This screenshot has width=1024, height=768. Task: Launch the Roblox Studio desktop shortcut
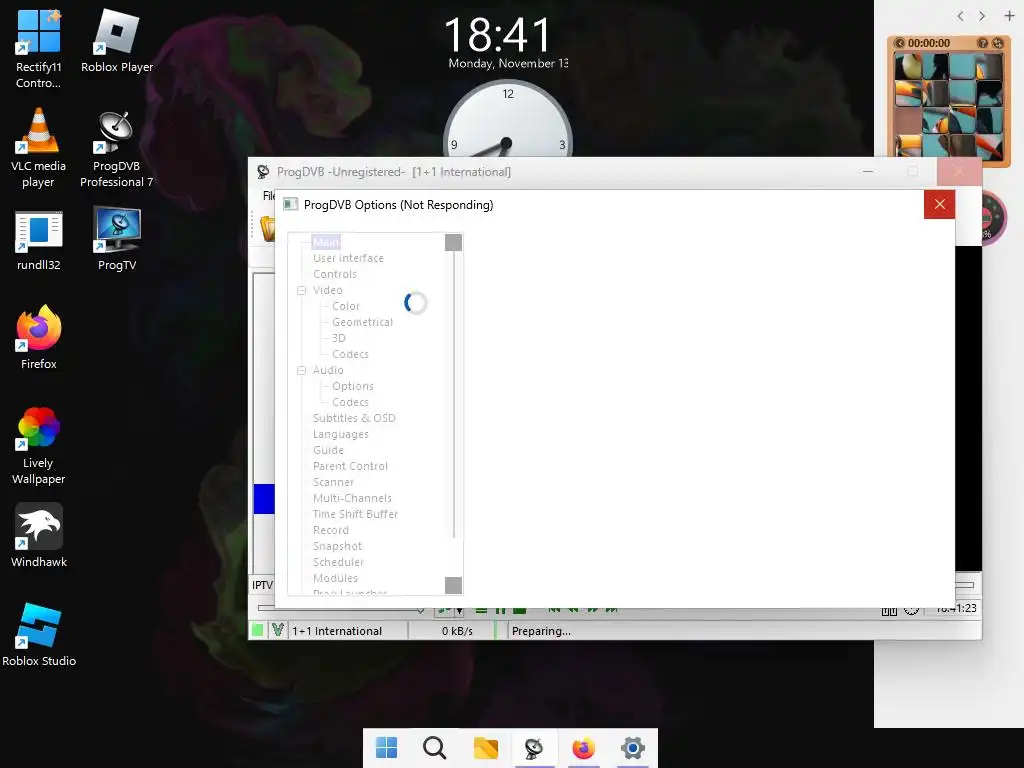tap(39, 635)
